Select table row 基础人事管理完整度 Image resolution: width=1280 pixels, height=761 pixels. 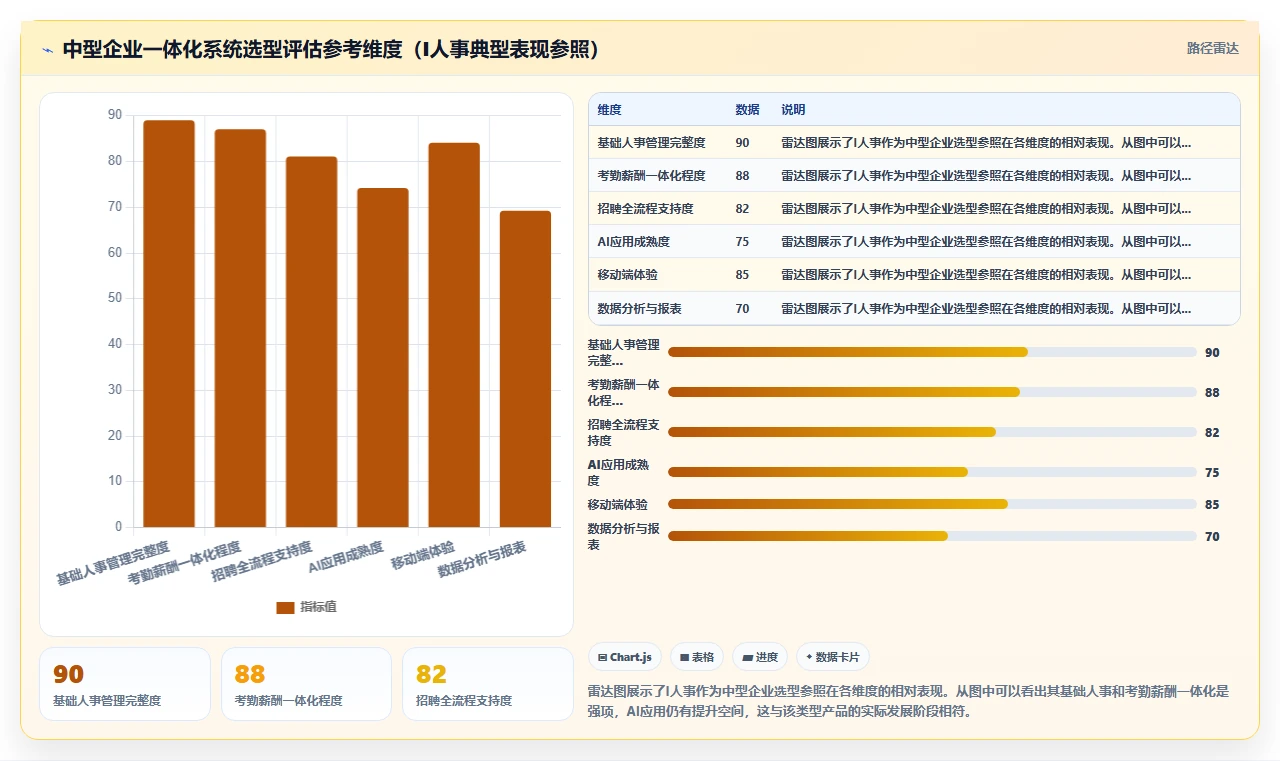click(914, 142)
